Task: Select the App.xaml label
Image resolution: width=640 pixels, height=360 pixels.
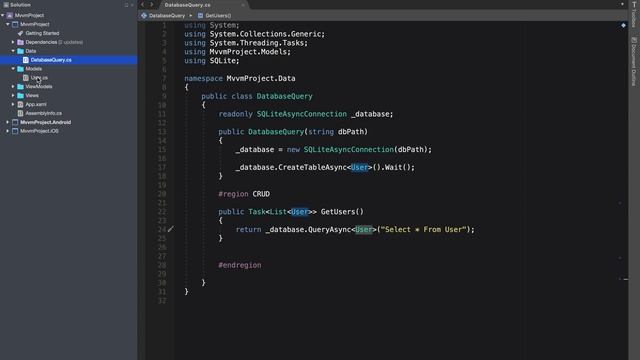Action: 36,104
